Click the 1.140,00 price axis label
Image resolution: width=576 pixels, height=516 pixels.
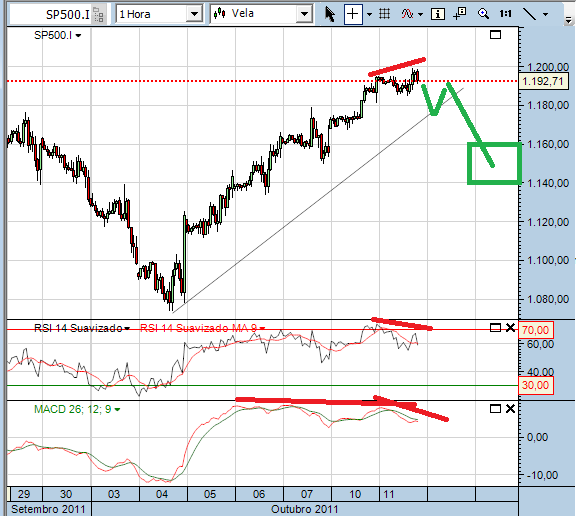[548, 183]
